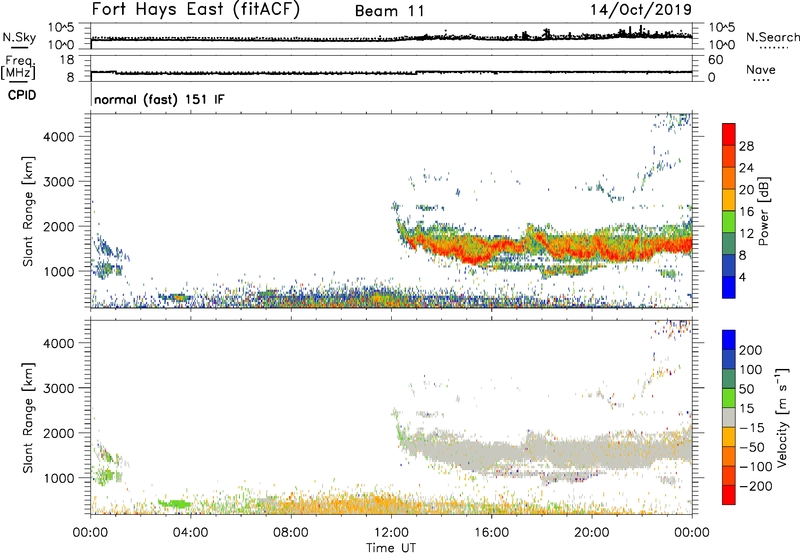Click the green echo patch near 03:30 in power panel
Screen dimensions: 800x554
[x=176, y=297]
